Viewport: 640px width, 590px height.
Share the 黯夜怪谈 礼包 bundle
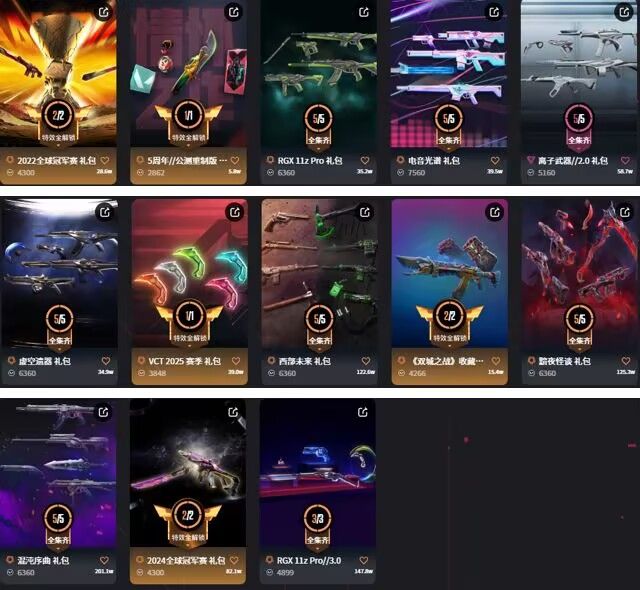point(625,212)
